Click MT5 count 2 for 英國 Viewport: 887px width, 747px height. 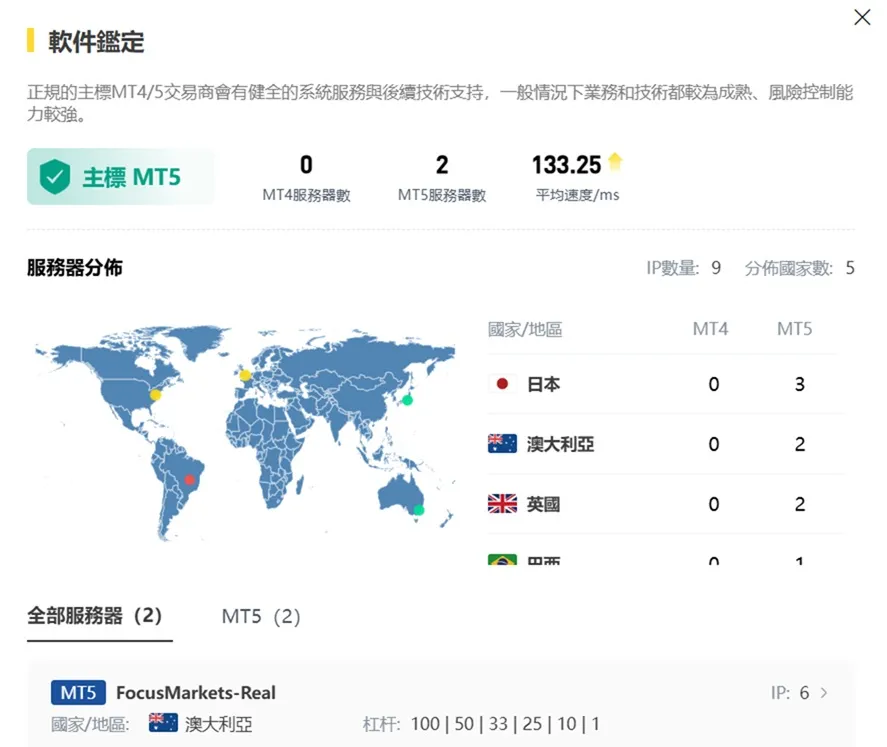click(x=799, y=504)
